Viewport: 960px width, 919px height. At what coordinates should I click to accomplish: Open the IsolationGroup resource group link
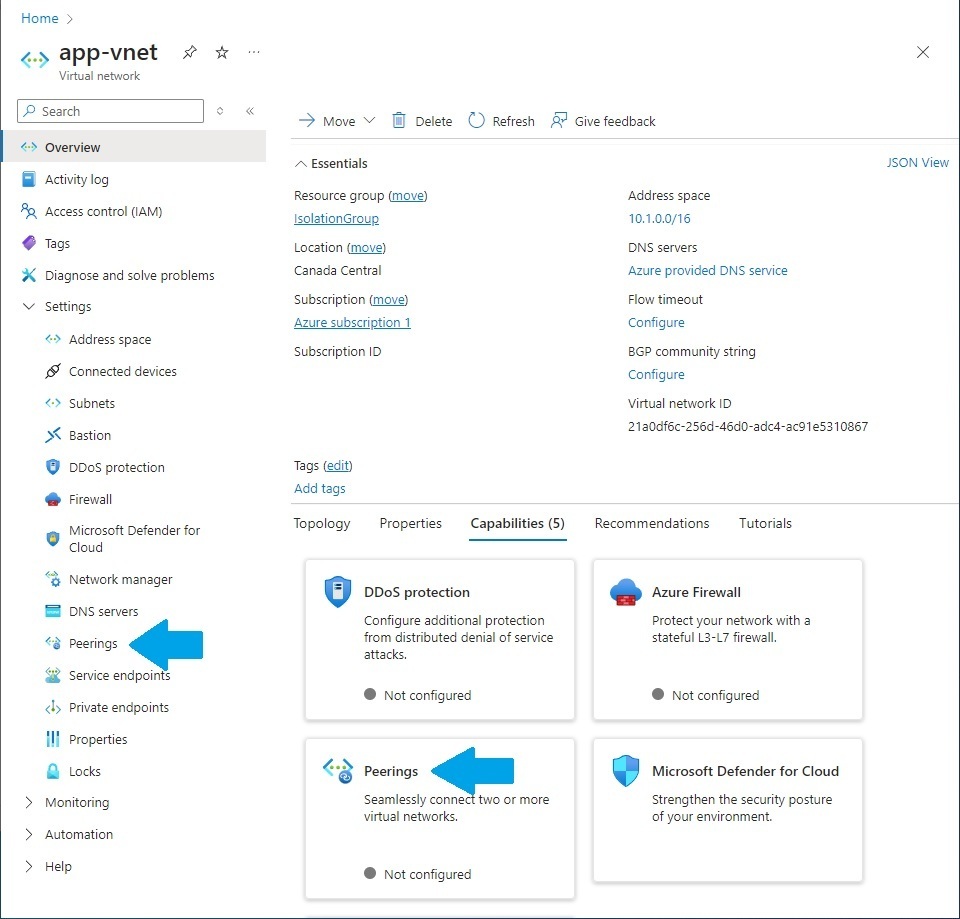click(336, 219)
